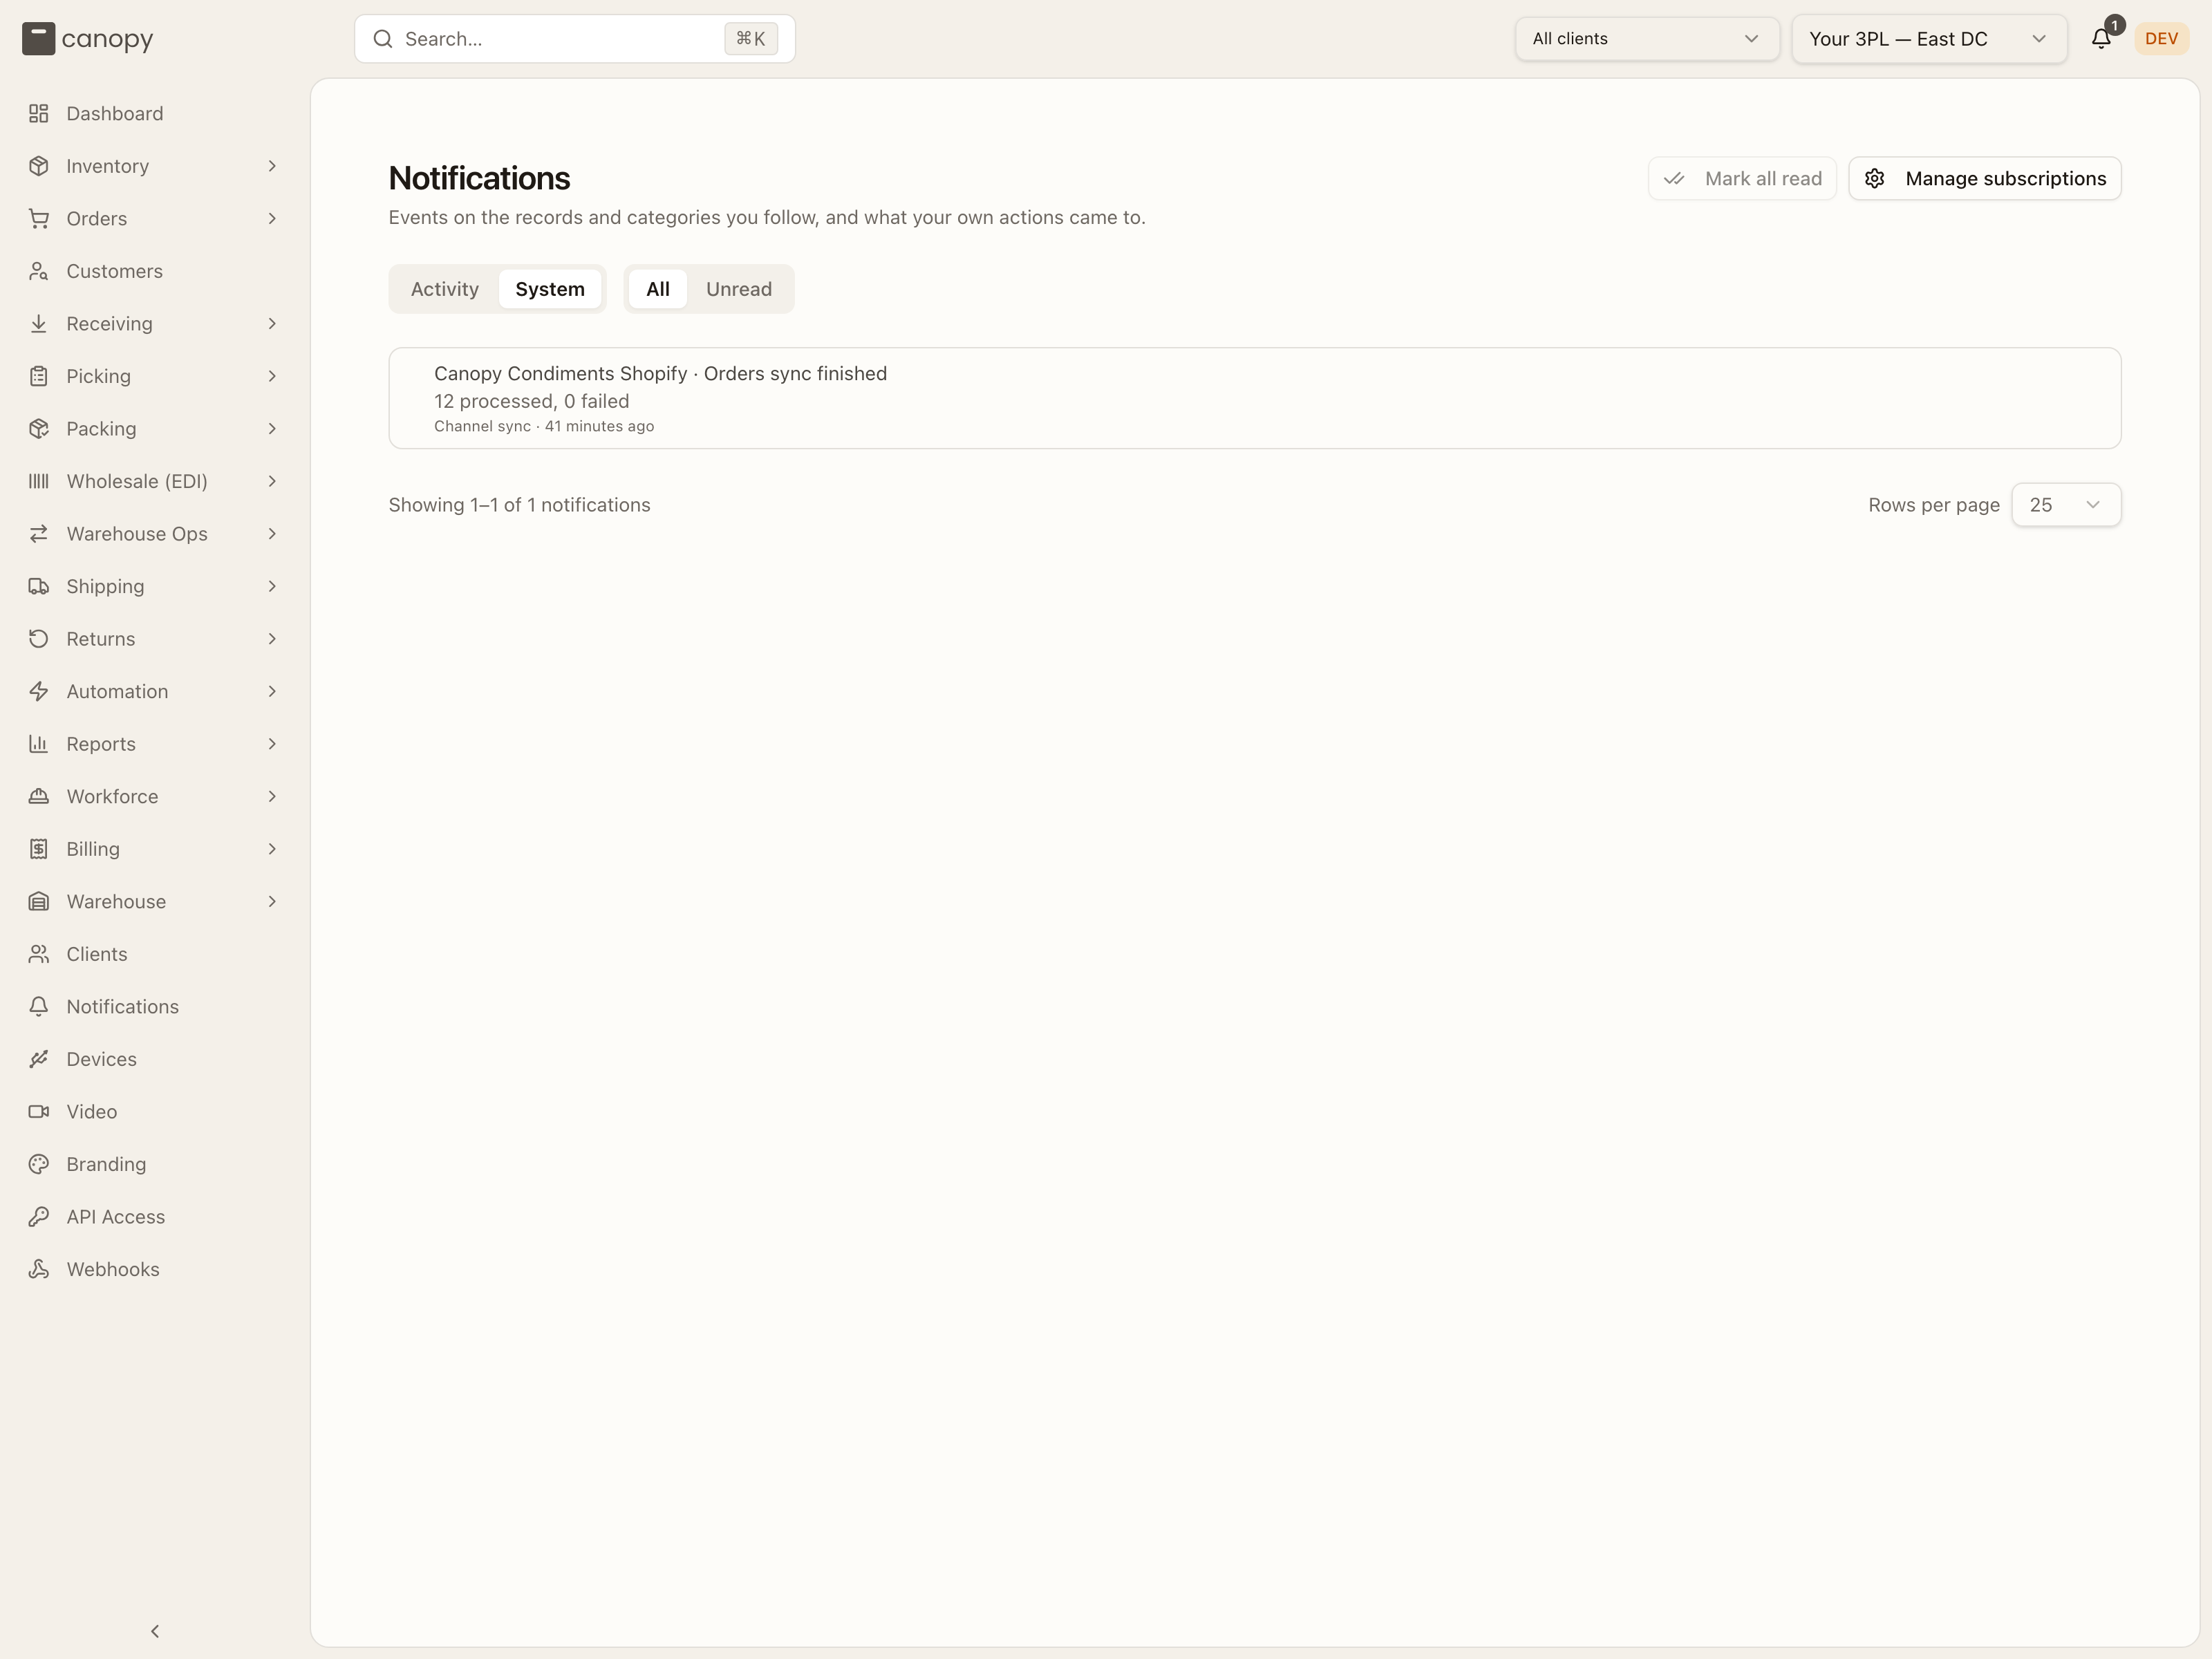Screen dimensions: 2212x1659
Task: Switch to the Activity tab
Action: tap(445, 289)
